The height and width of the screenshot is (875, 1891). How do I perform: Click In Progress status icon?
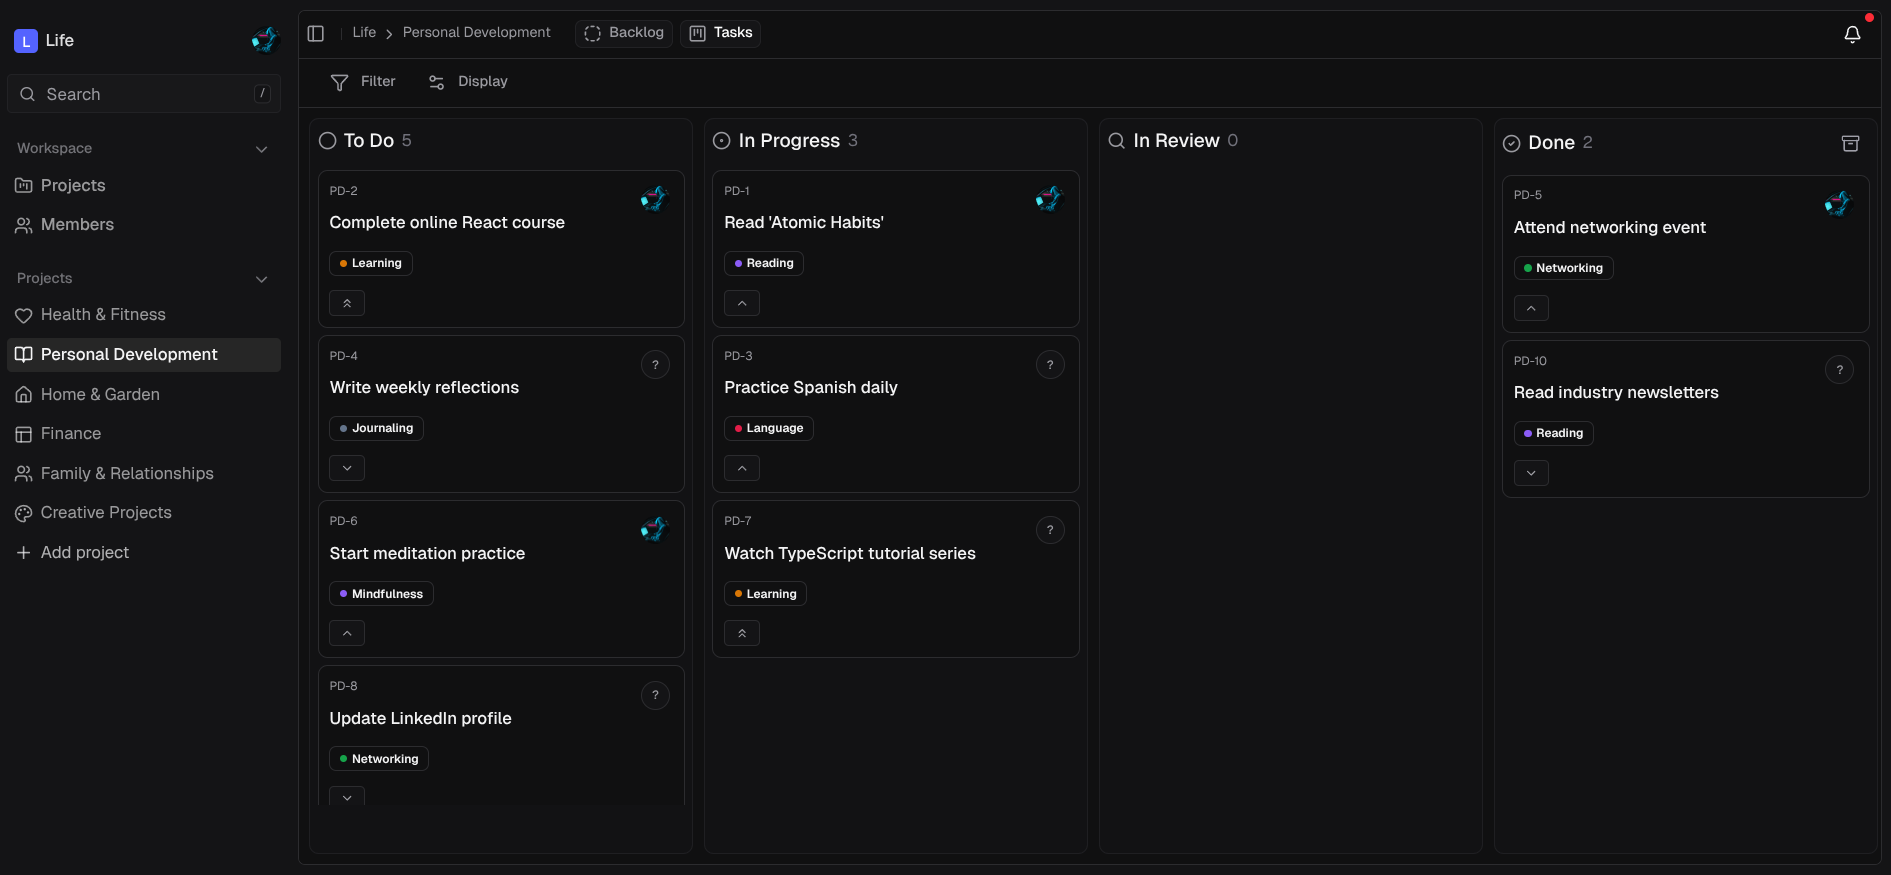[721, 141]
